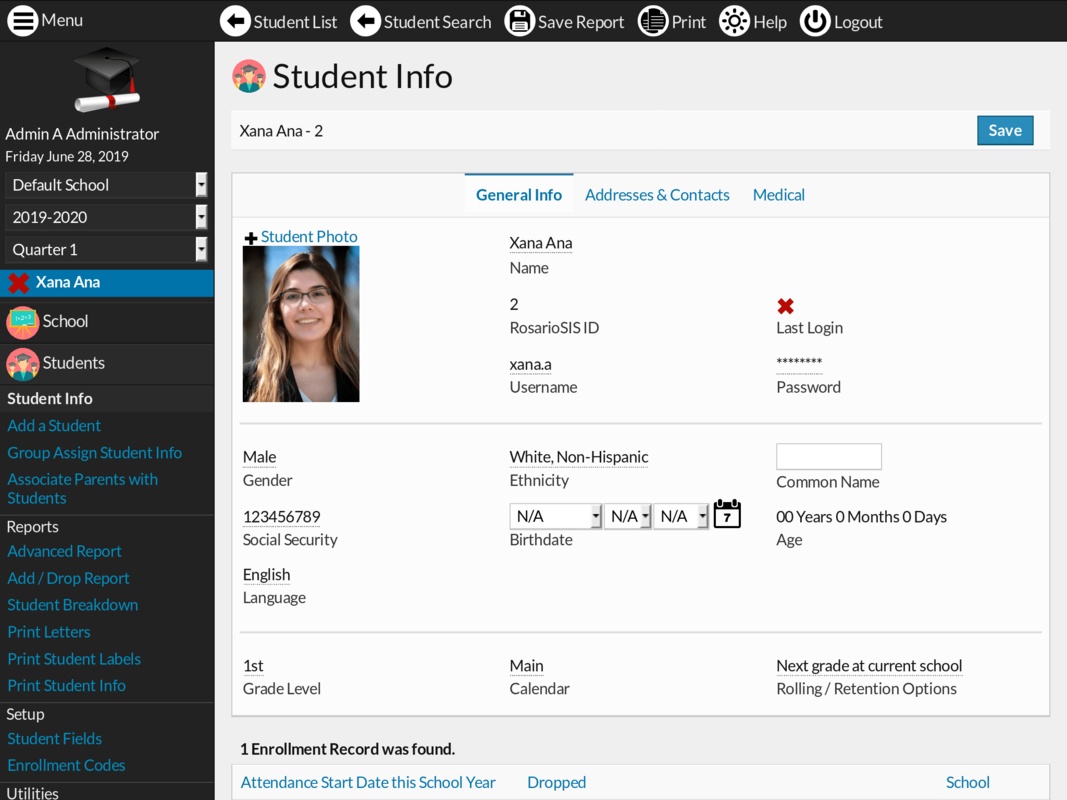Open the Quarter 1 marking period dropdown

click(106, 249)
